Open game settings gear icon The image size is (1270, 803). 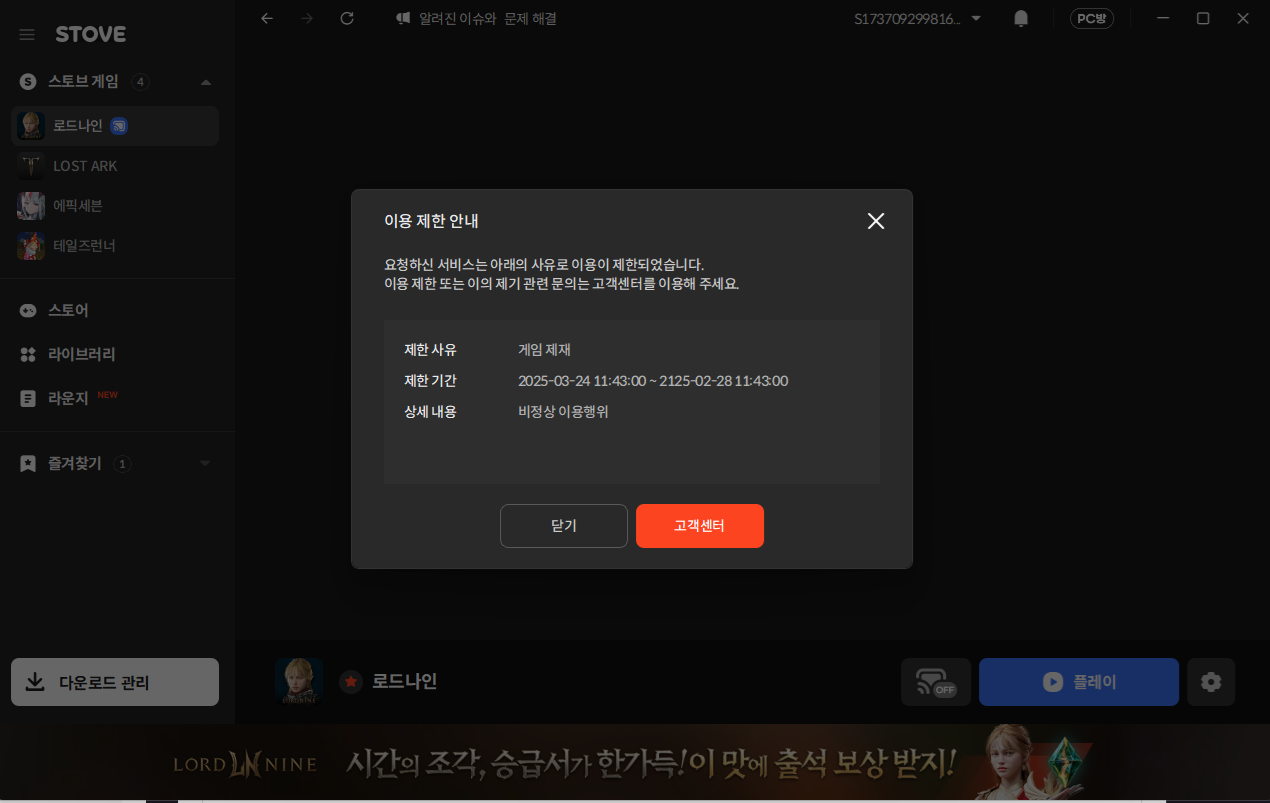(1211, 682)
